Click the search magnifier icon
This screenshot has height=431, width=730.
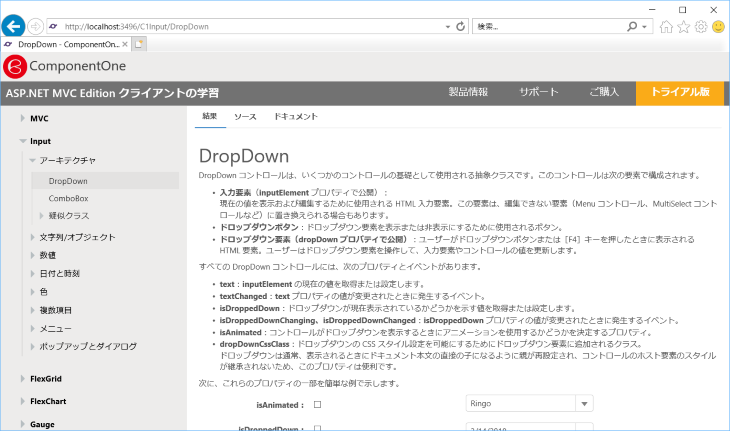pos(632,27)
